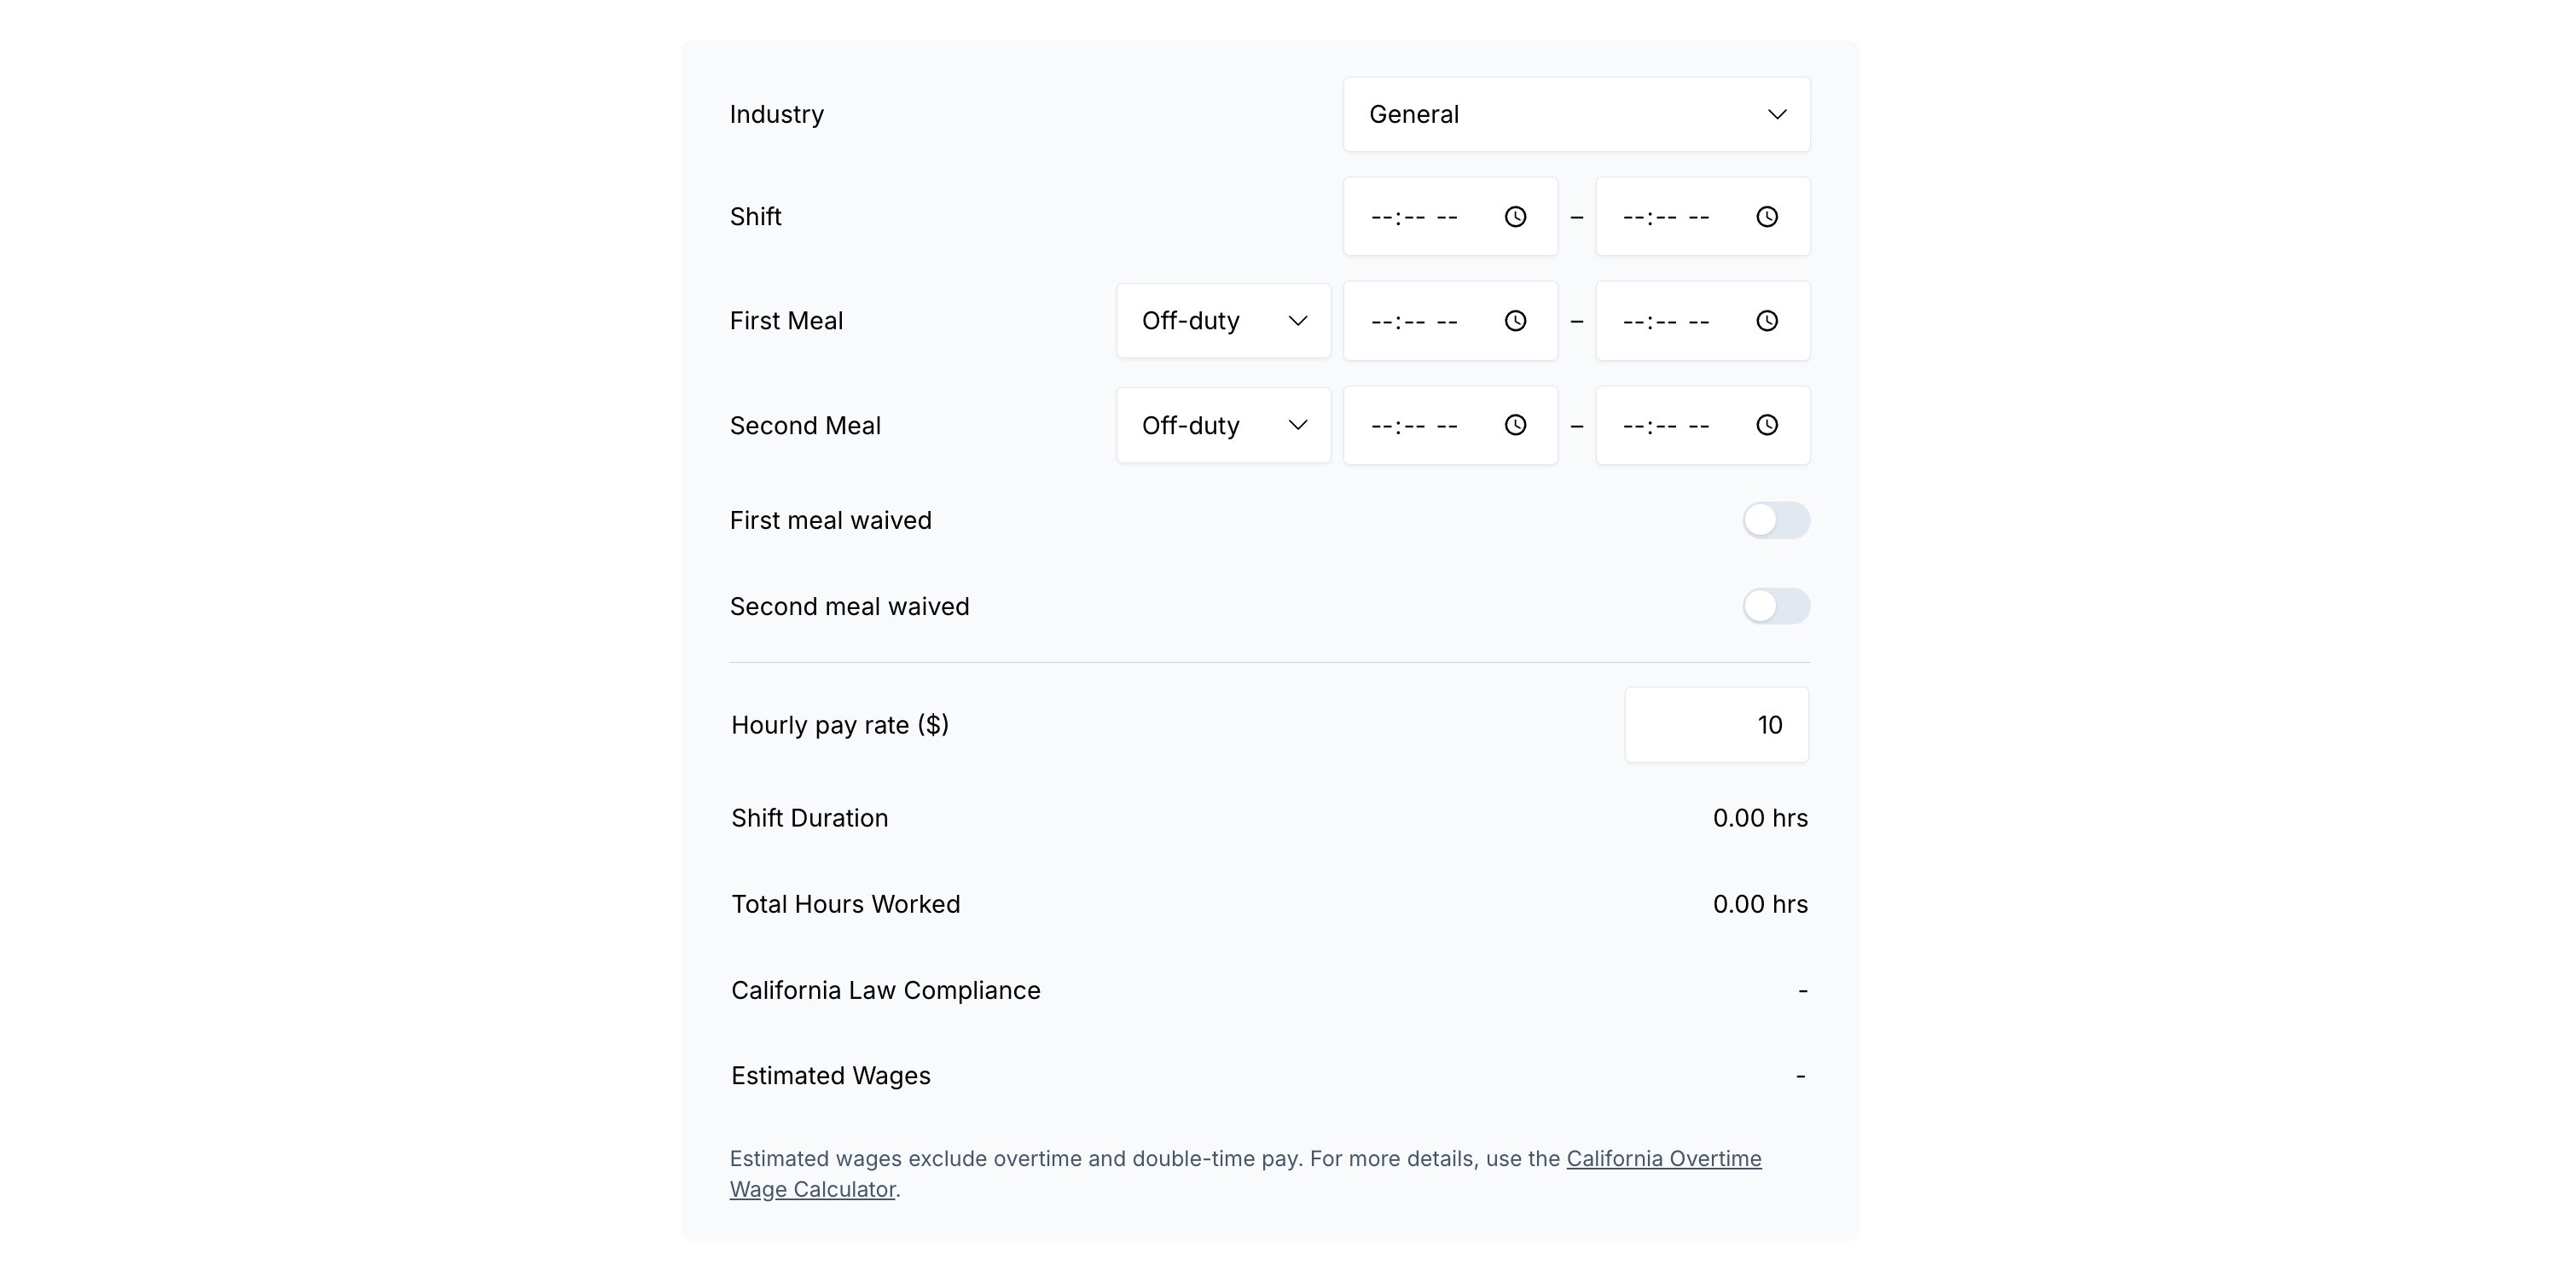Open the clock picker for second meal start
2576x1271 pixels.
tap(1515, 425)
